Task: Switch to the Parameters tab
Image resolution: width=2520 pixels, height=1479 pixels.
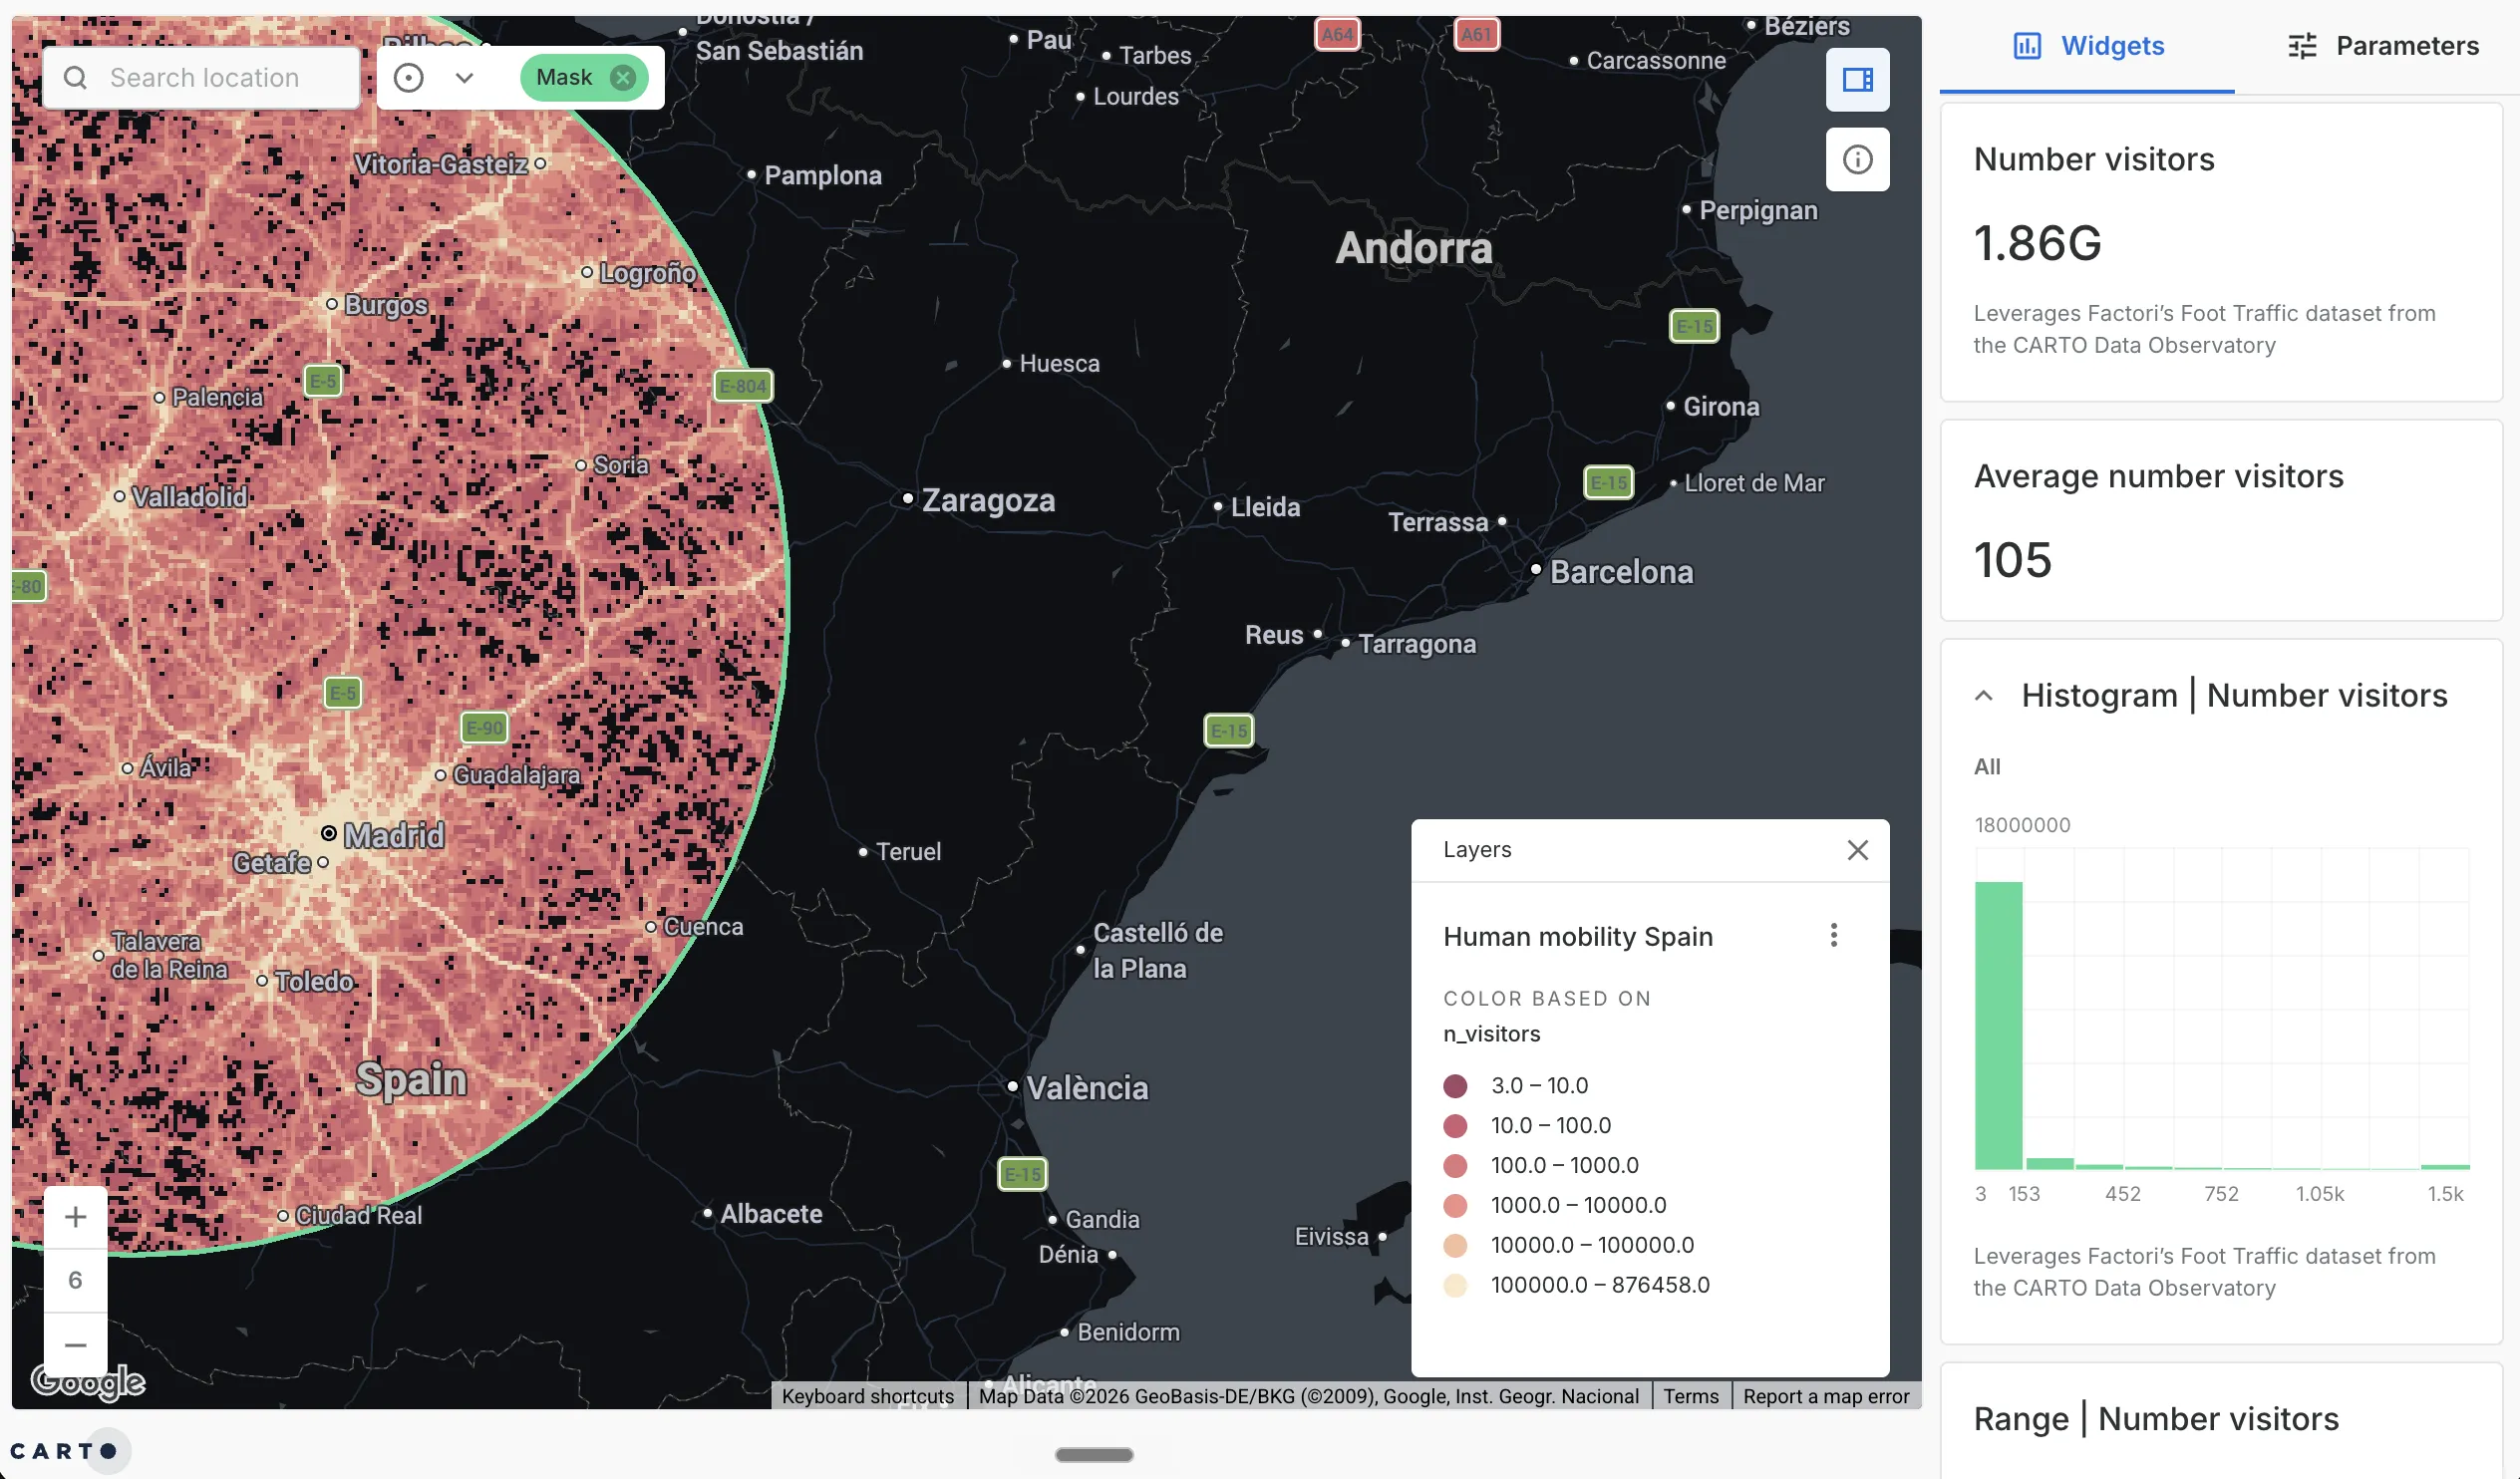Action: (x=2382, y=46)
